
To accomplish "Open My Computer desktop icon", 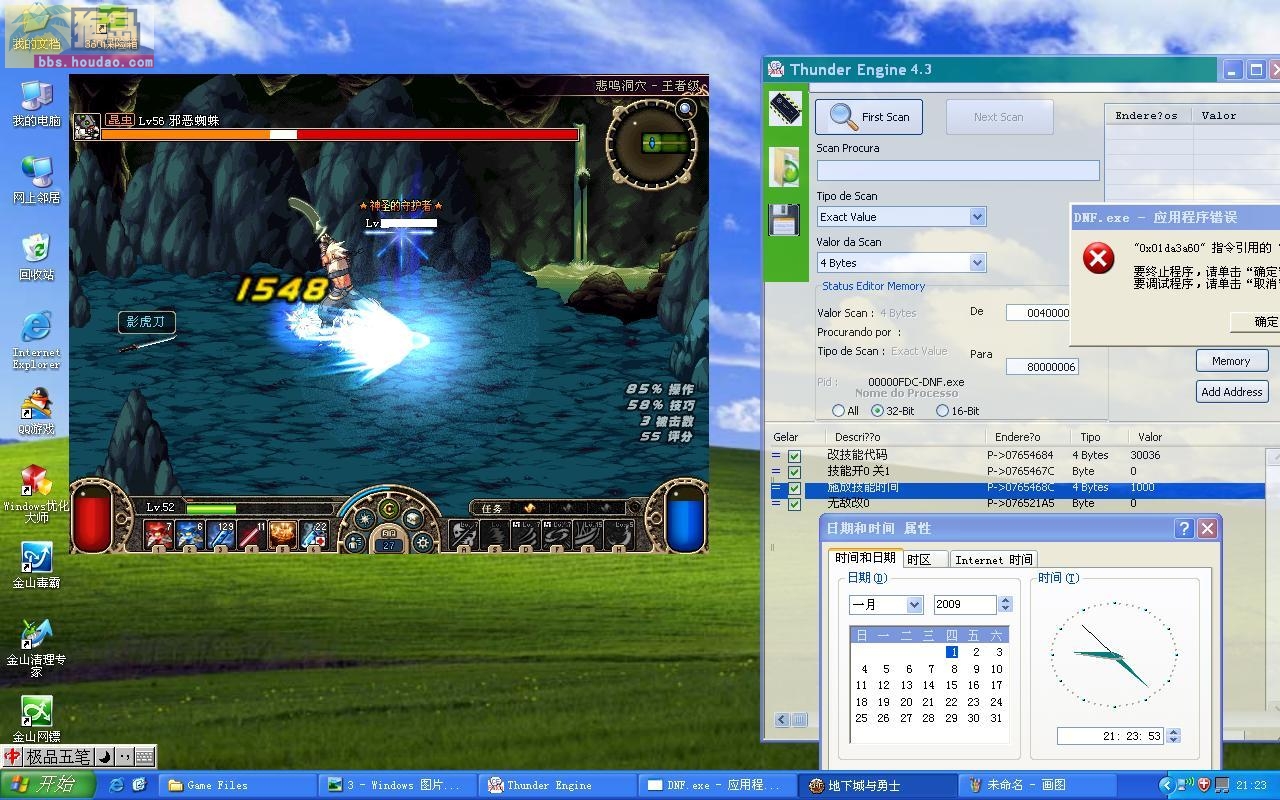I will coord(36,103).
